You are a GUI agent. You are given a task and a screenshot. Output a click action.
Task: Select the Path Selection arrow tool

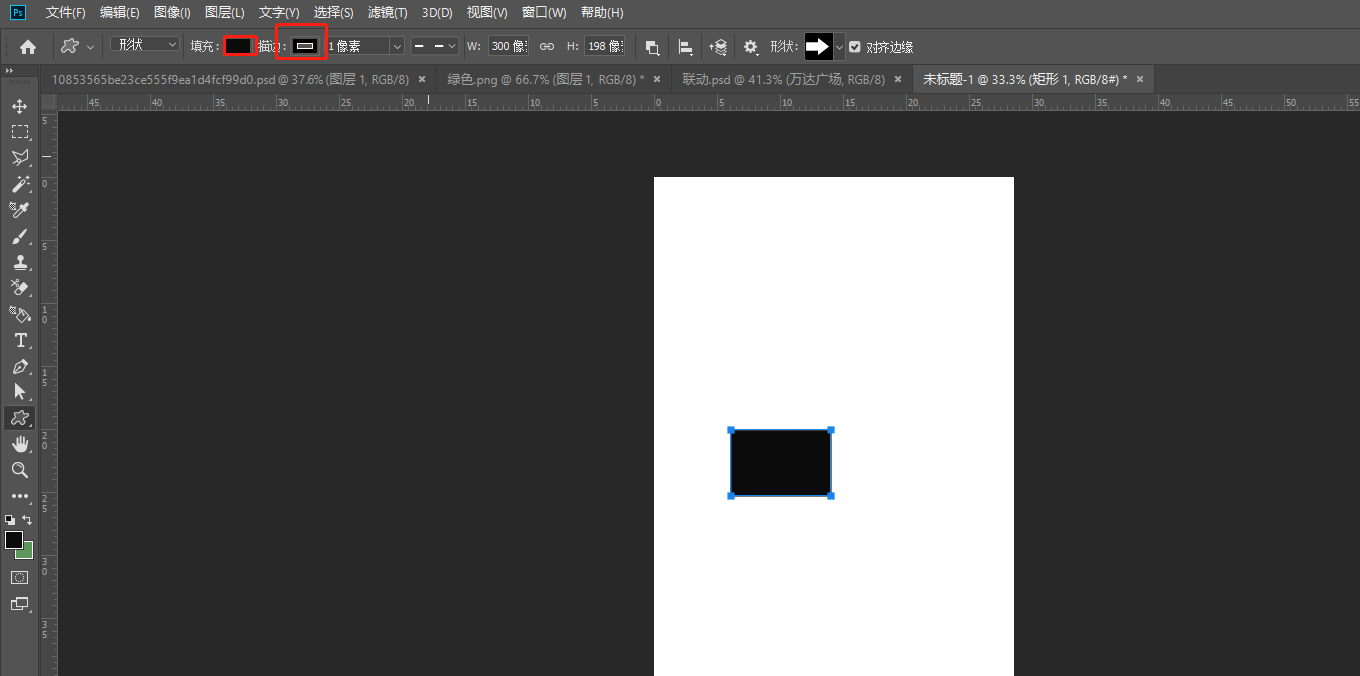[x=20, y=392]
